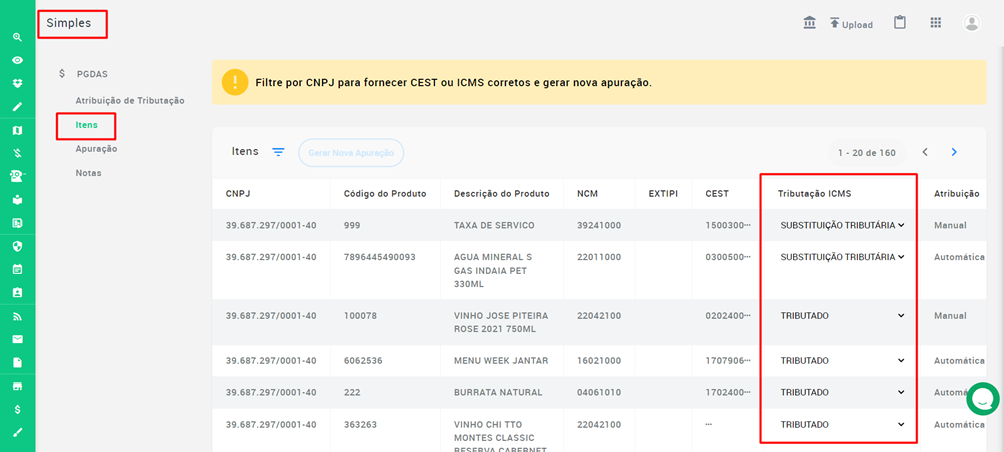Click product code 6062536
Screen dimensions: 1004x452
363,360
